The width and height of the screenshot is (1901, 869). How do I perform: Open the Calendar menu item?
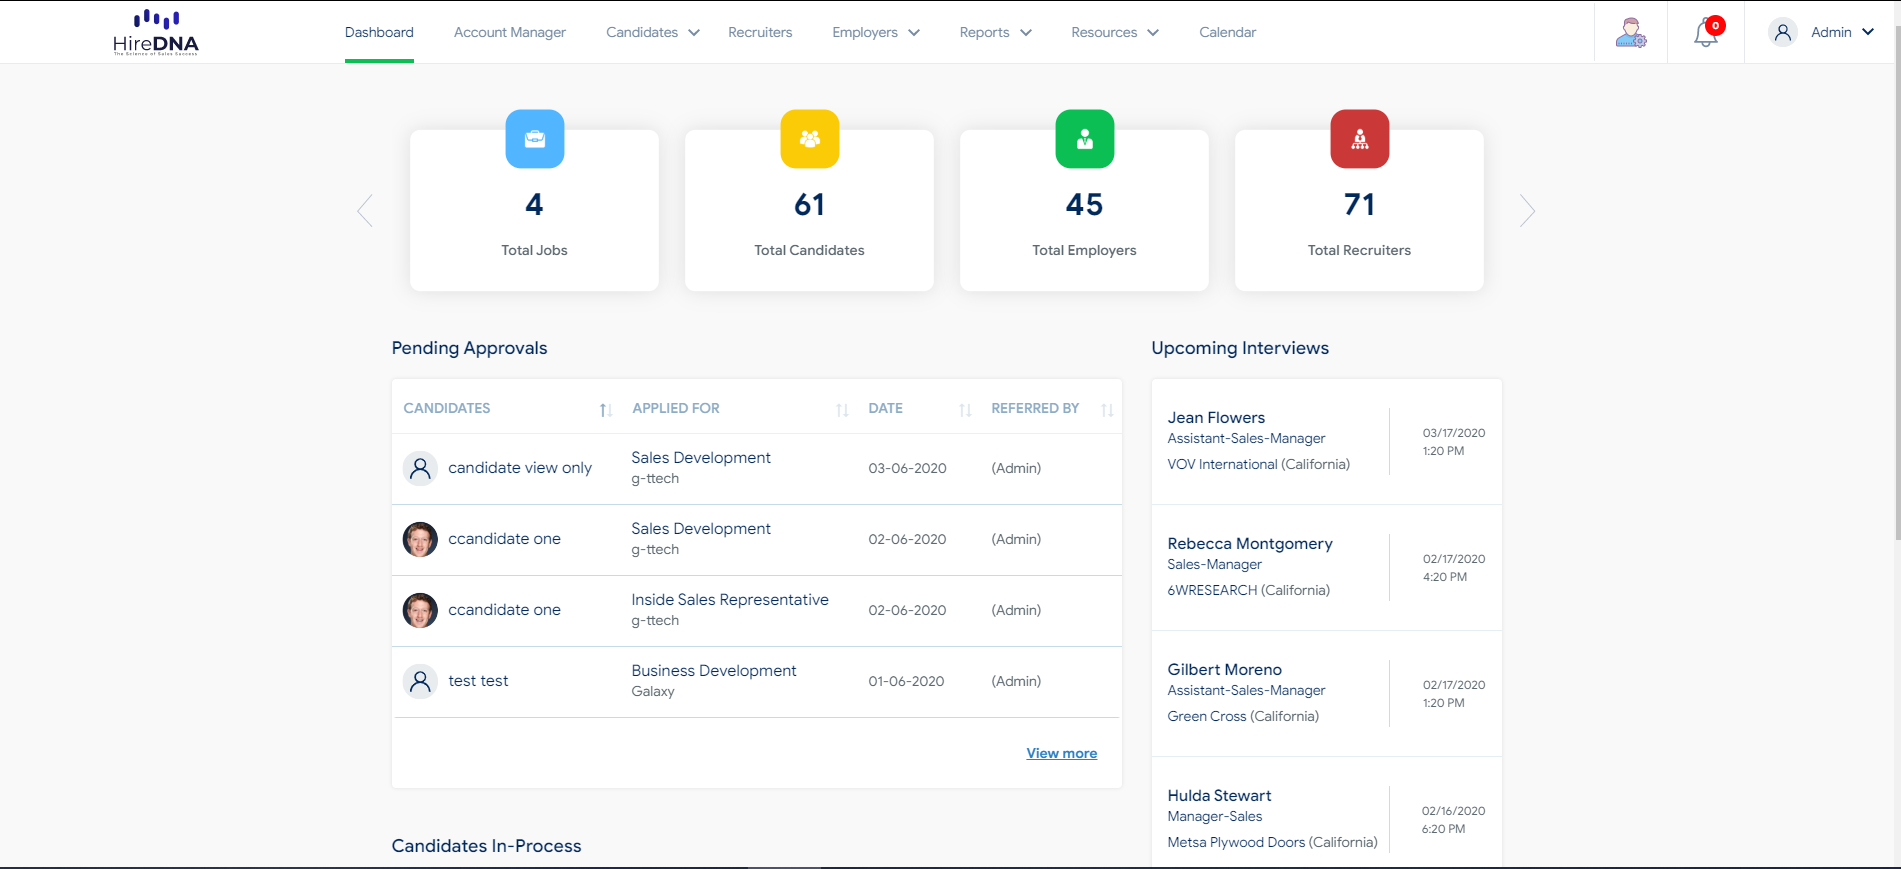click(x=1228, y=32)
